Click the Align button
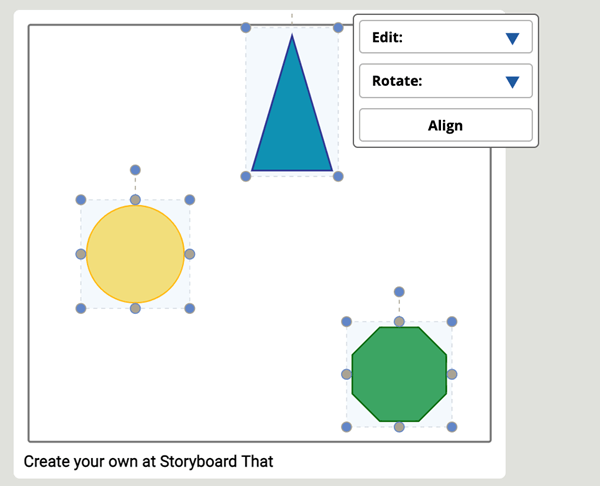 click(x=446, y=125)
